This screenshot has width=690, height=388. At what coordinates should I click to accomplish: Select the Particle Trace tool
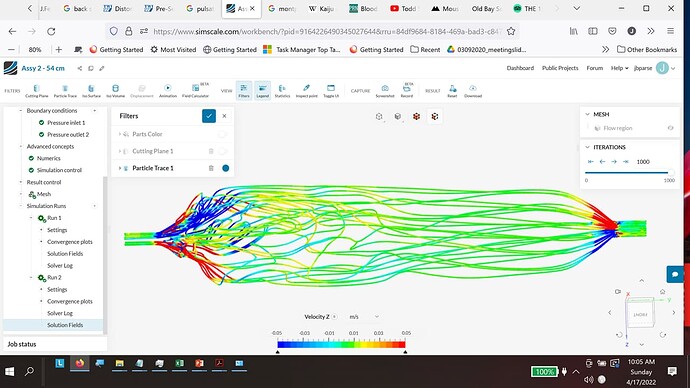[65, 91]
